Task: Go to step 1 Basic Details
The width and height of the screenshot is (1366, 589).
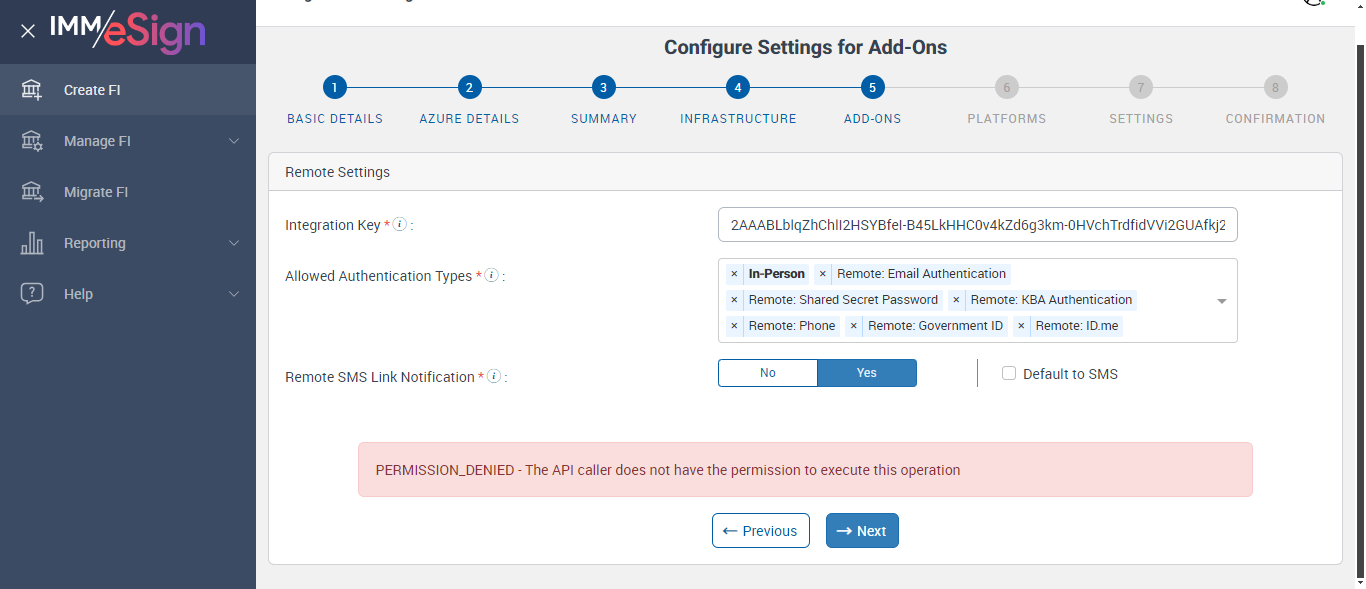Action: pyautogui.click(x=335, y=87)
